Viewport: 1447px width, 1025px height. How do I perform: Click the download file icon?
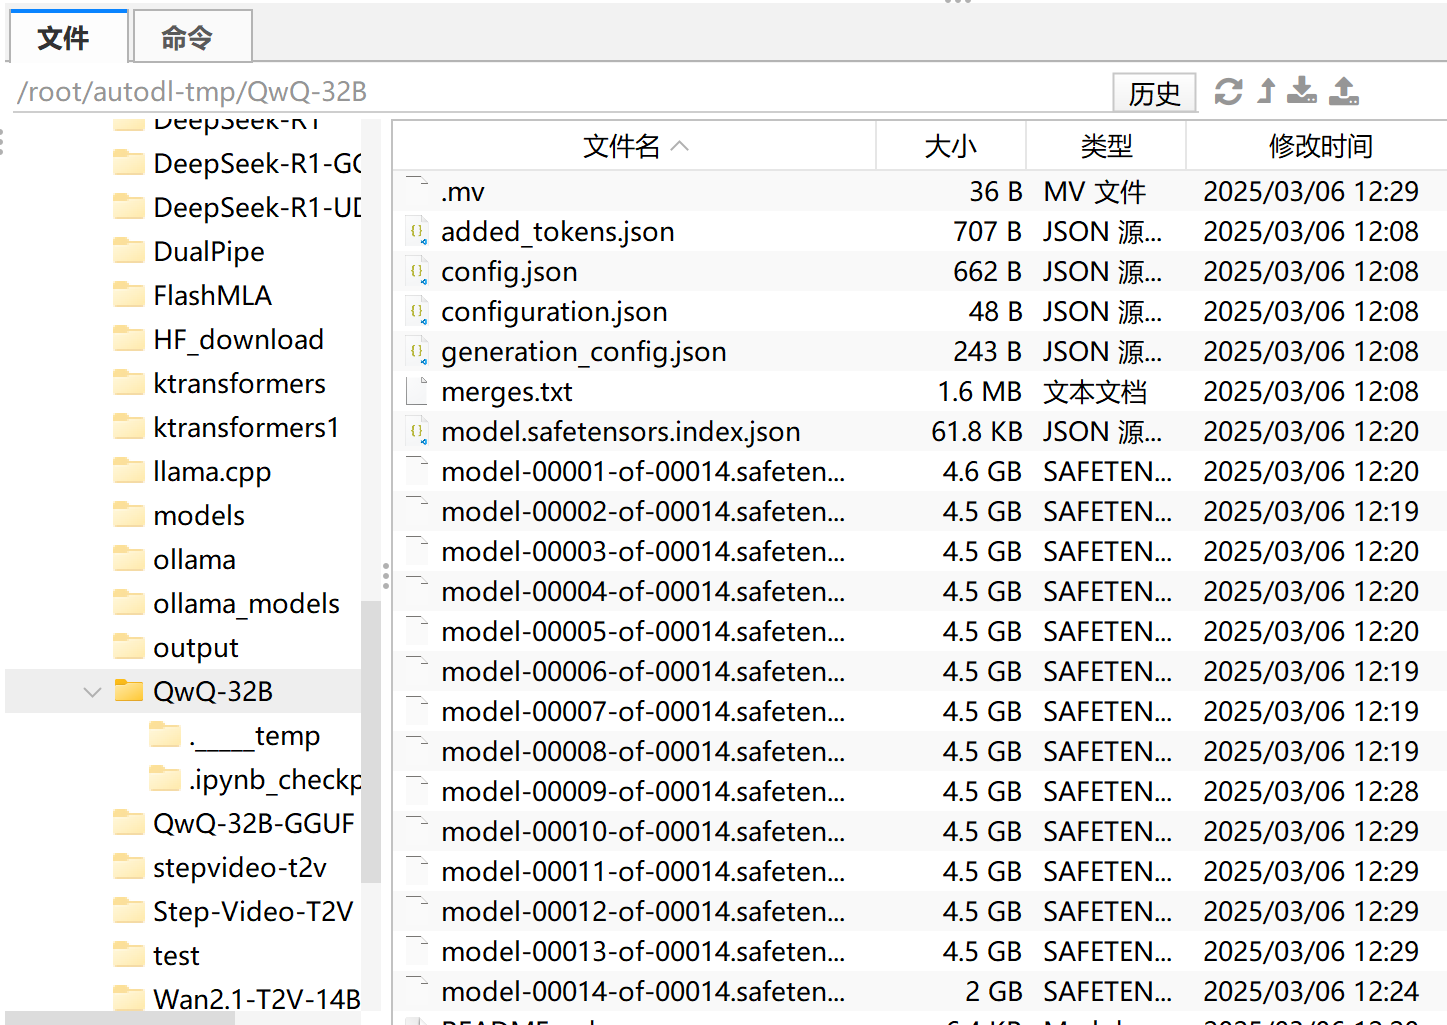[1301, 91]
